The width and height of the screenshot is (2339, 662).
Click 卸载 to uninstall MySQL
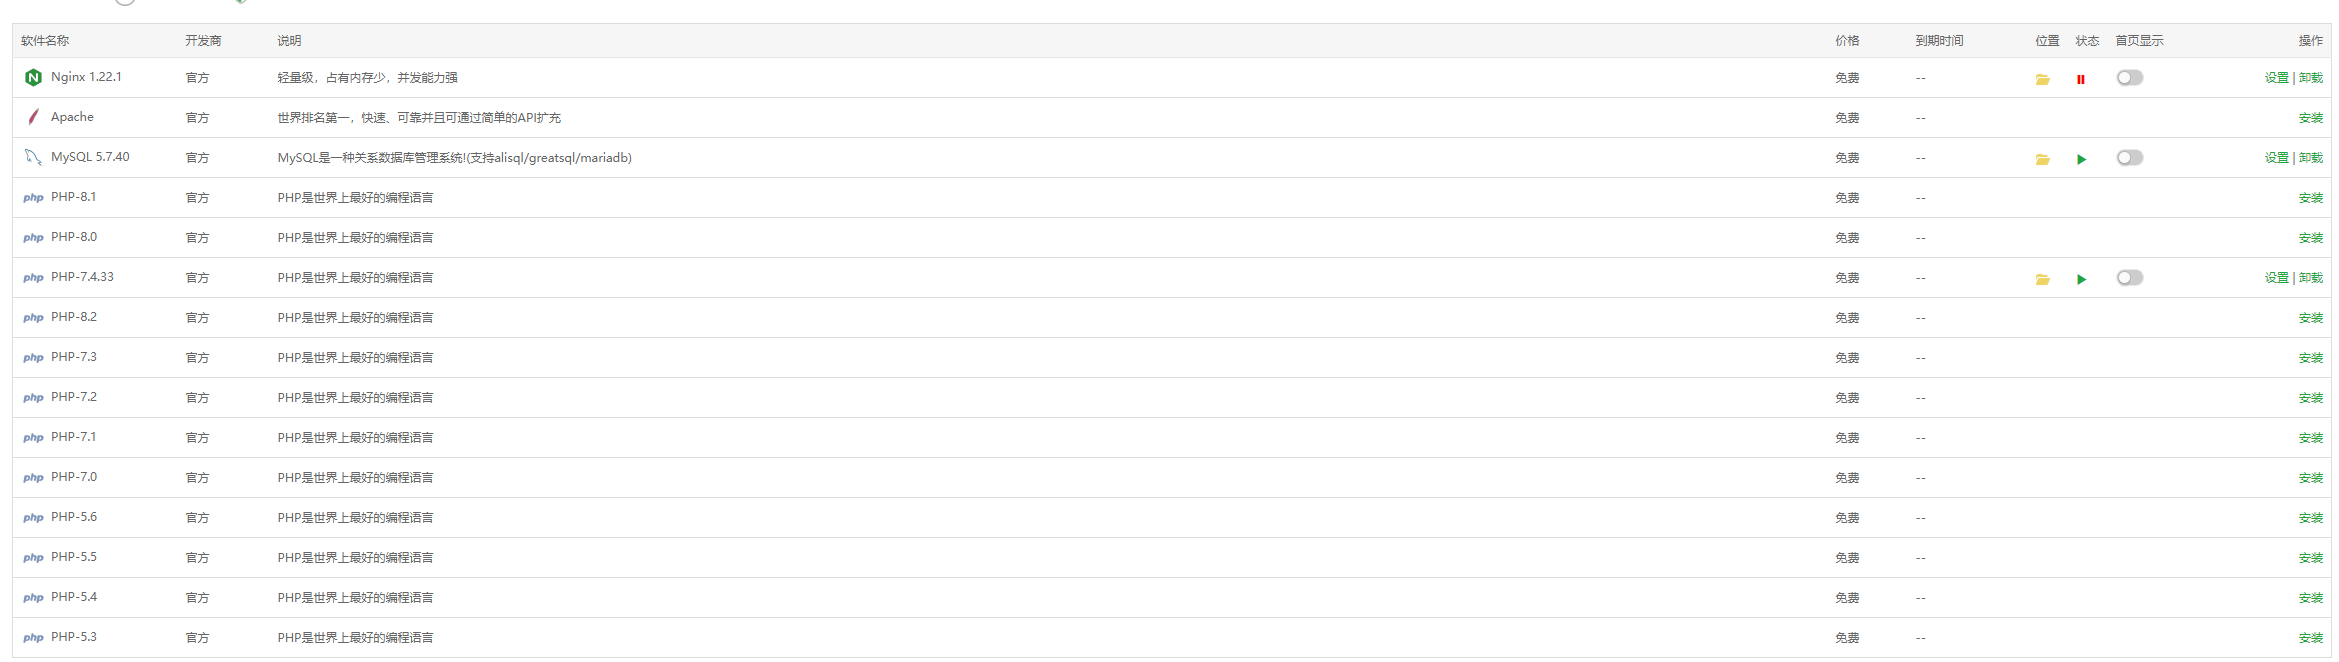pyautogui.click(x=2310, y=158)
